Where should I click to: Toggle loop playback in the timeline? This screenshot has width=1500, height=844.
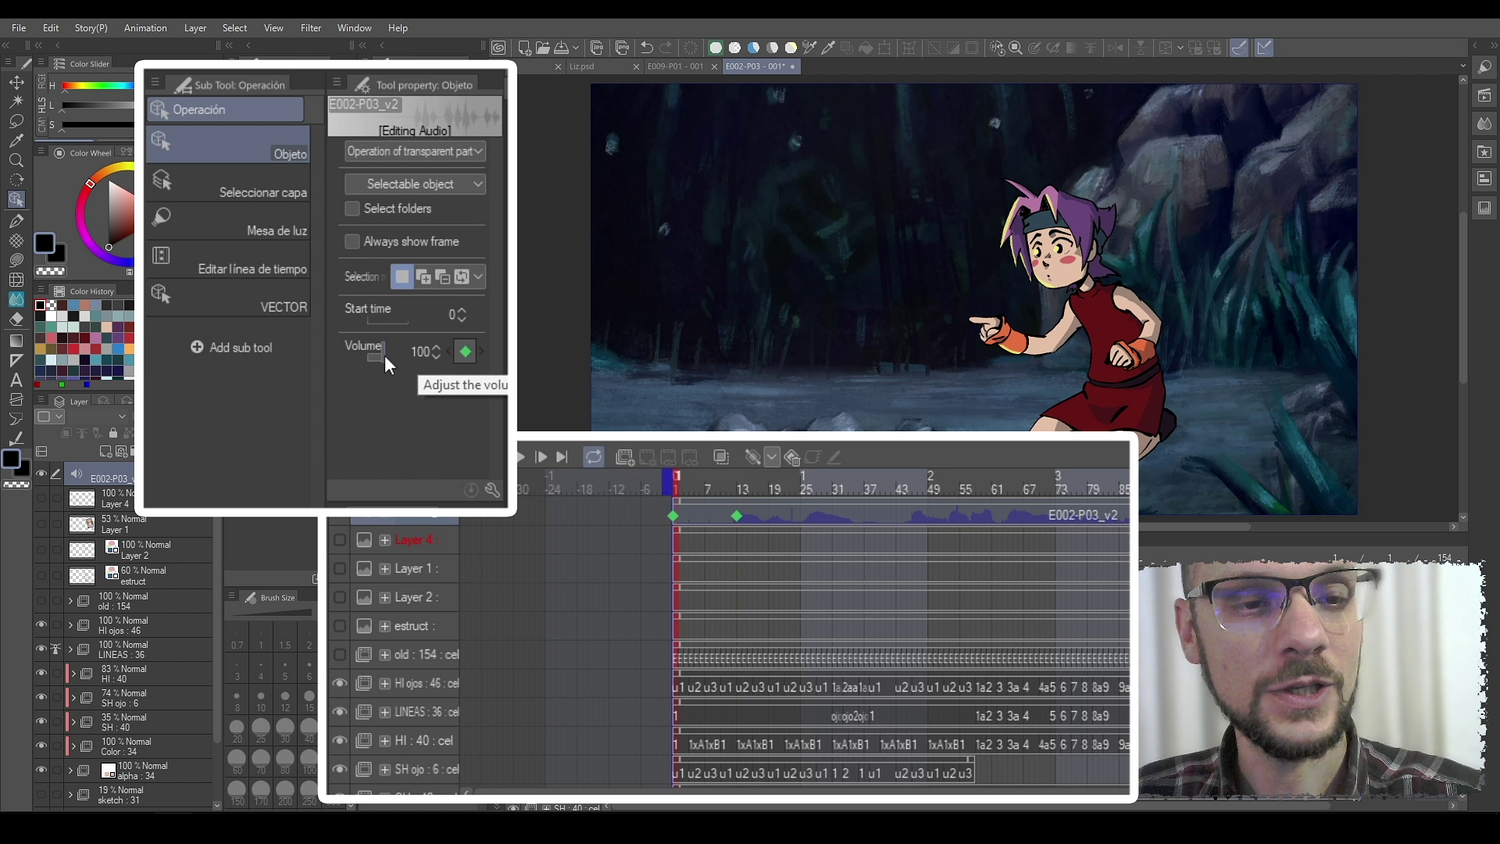(x=594, y=457)
